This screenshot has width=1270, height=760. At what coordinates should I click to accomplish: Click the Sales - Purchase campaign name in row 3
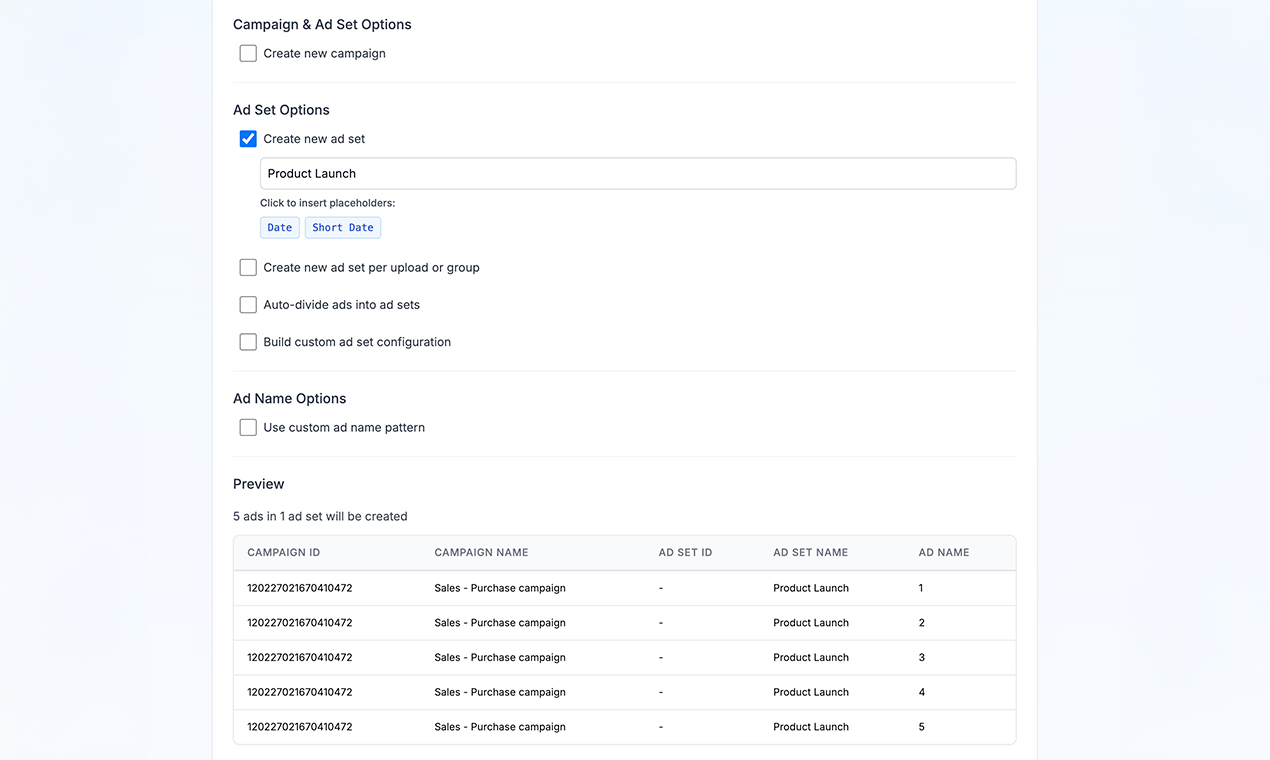499,657
